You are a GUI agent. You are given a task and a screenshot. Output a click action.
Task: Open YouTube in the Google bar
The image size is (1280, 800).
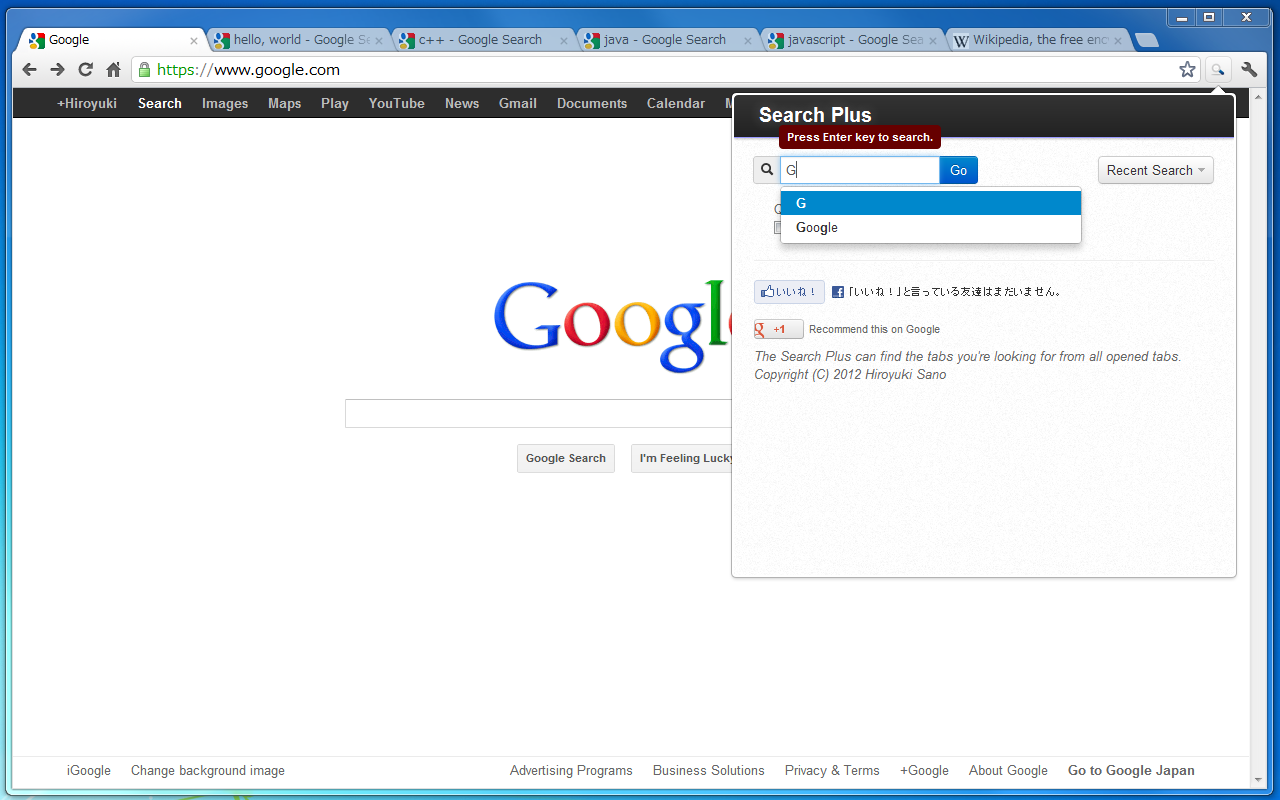click(x=397, y=103)
